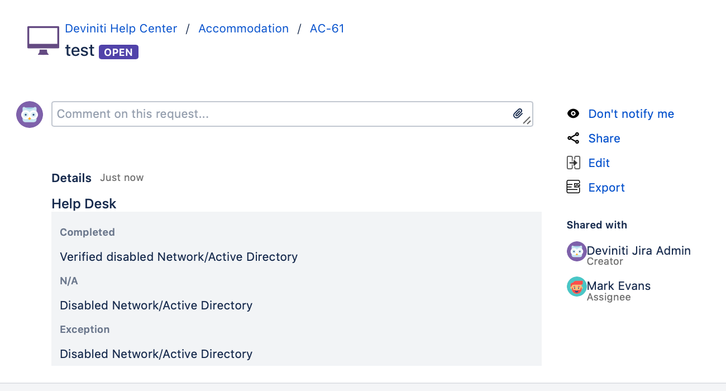
Task: Click the comment box resize handle
Action: click(x=527, y=121)
